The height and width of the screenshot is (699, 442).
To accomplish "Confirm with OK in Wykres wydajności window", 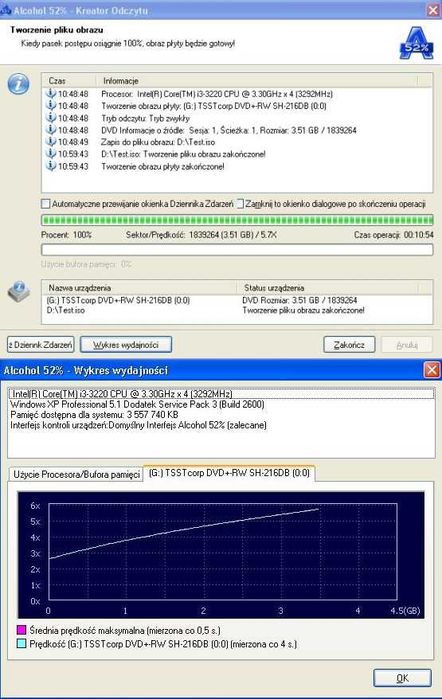I will 402,678.
